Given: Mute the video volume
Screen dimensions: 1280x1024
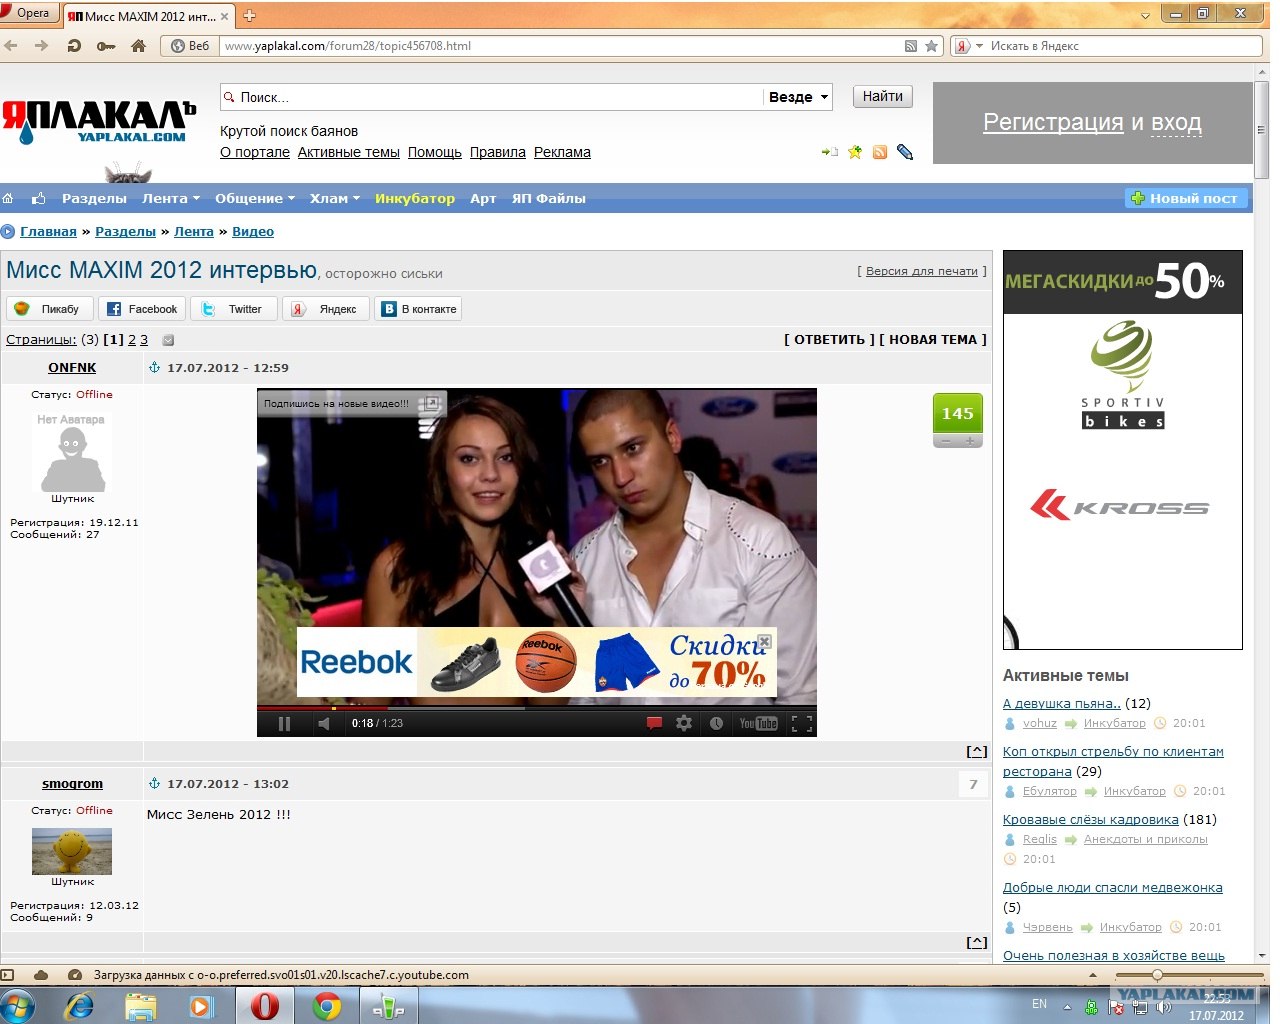Looking at the screenshot, I should tap(323, 723).
